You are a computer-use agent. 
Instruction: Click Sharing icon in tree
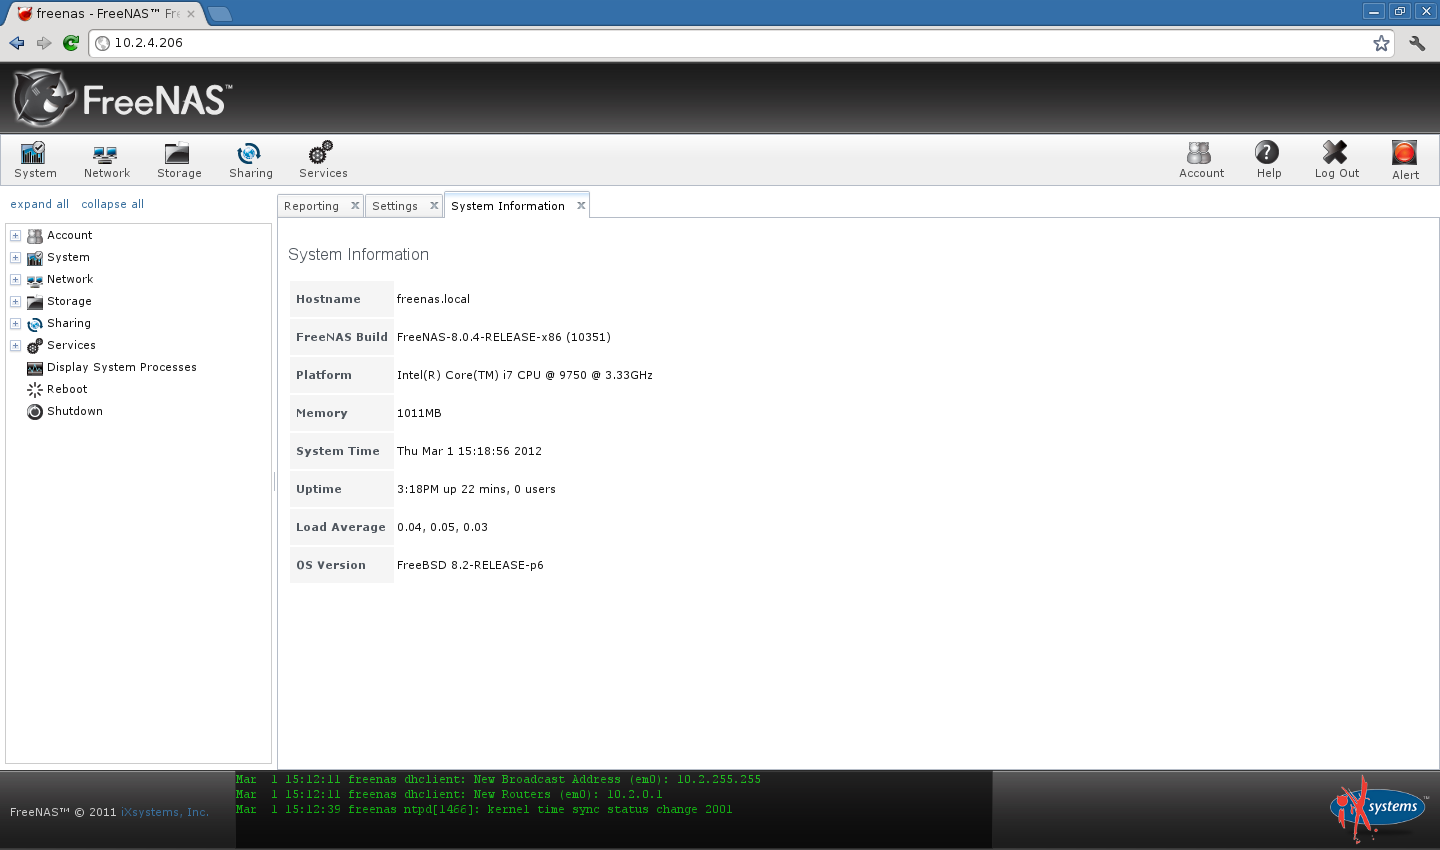(35, 324)
